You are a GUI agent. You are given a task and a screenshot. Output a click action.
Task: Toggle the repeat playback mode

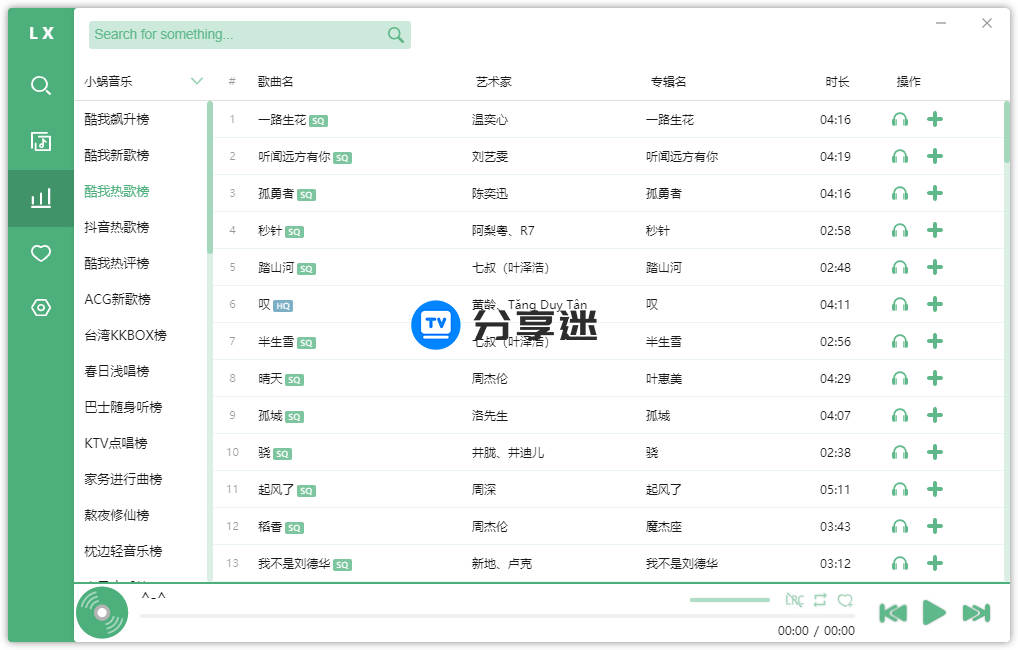(x=820, y=599)
